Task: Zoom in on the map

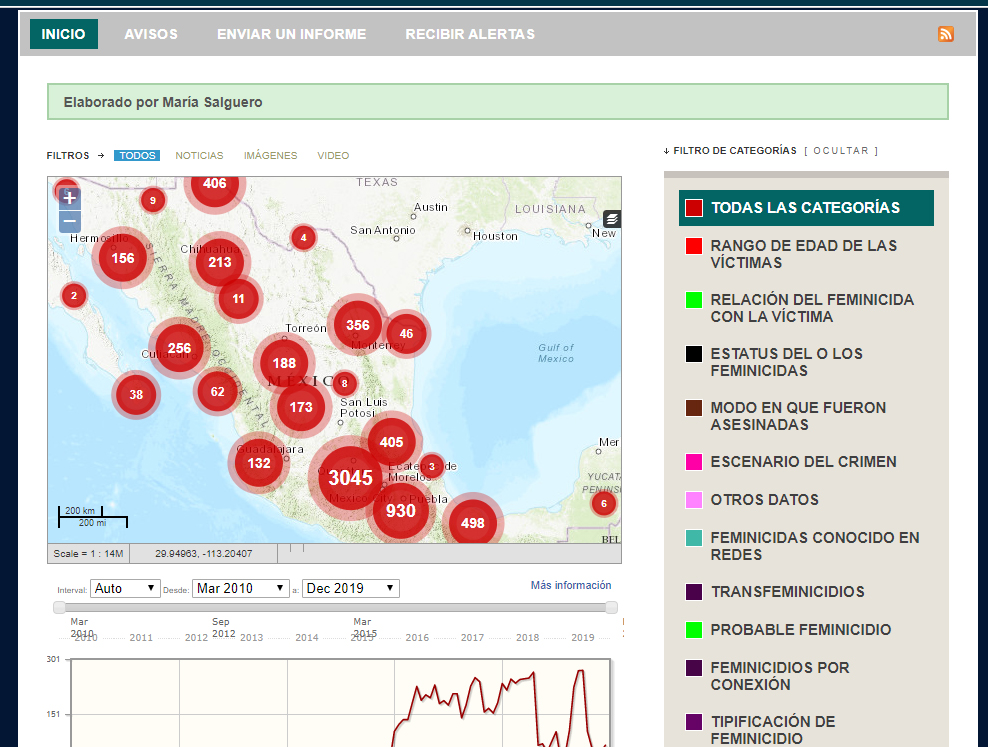Action: coord(70,198)
